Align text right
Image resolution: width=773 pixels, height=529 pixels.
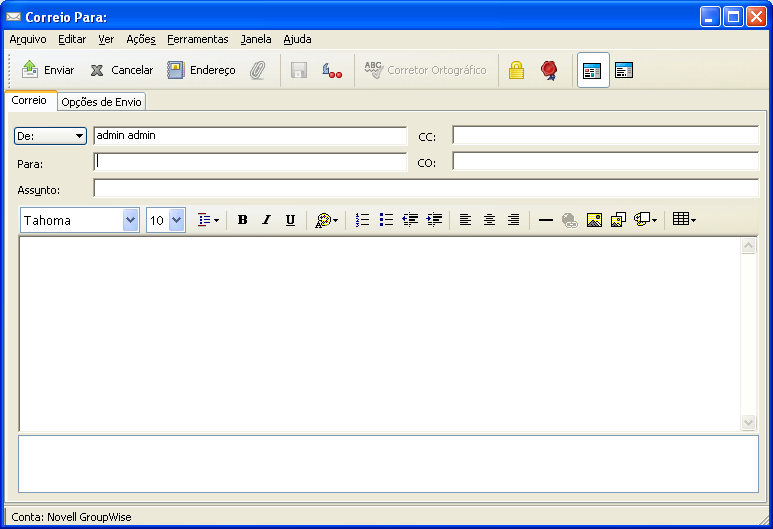tap(513, 220)
